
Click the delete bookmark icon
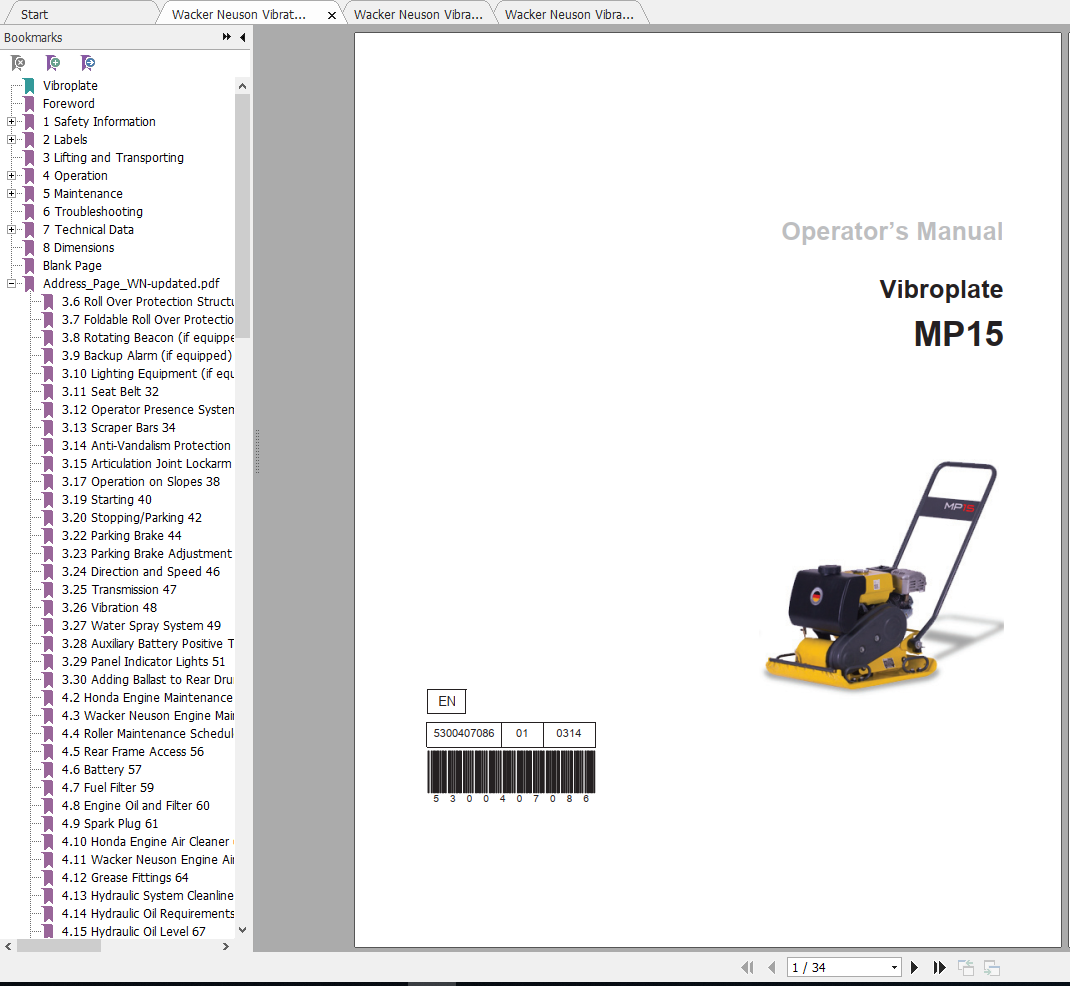18,63
